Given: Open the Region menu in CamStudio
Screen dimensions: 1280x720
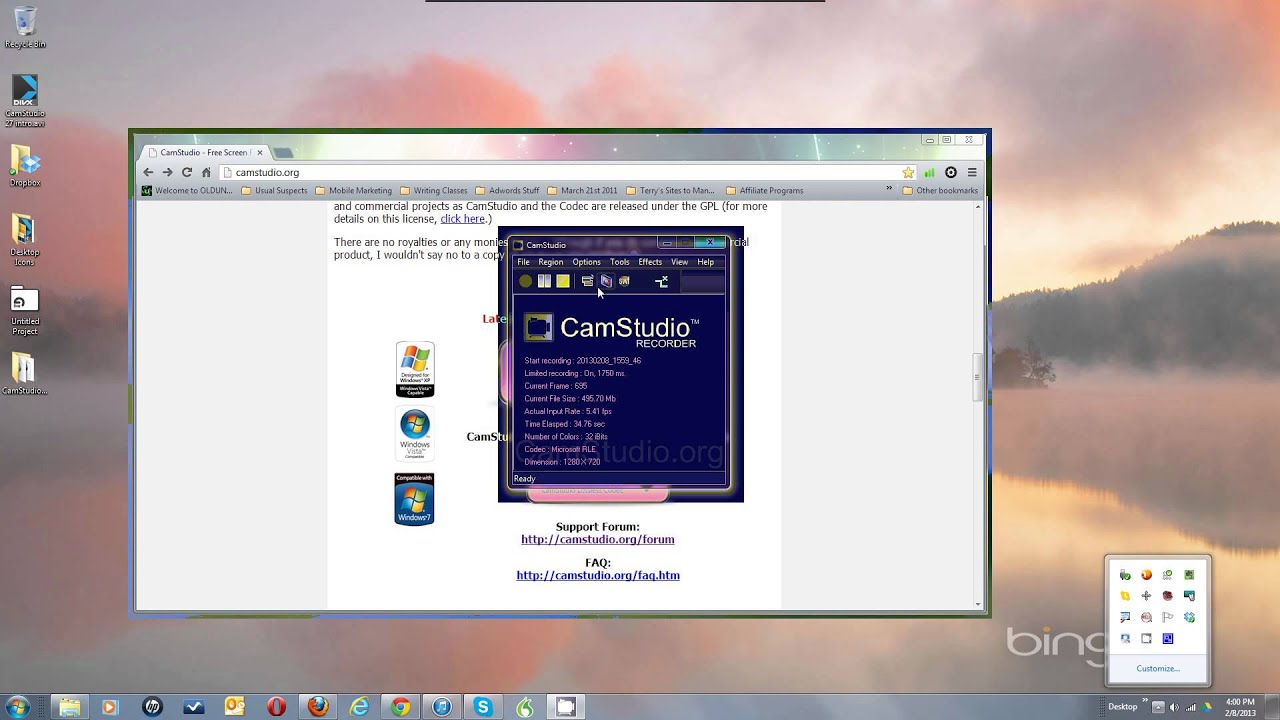Looking at the screenshot, I should (x=551, y=262).
